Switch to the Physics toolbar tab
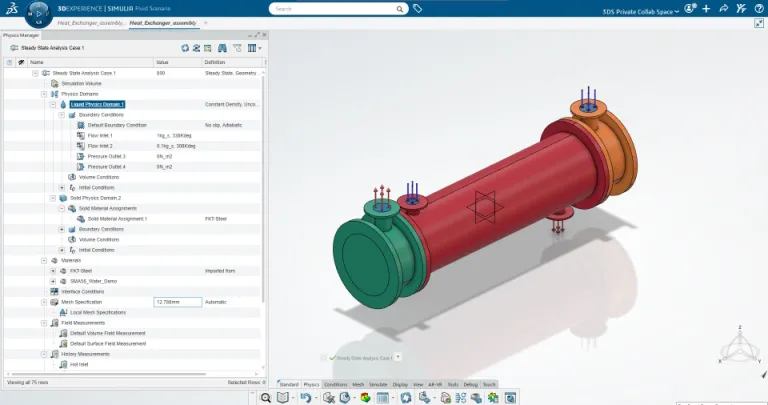The image size is (768, 405). click(311, 384)
